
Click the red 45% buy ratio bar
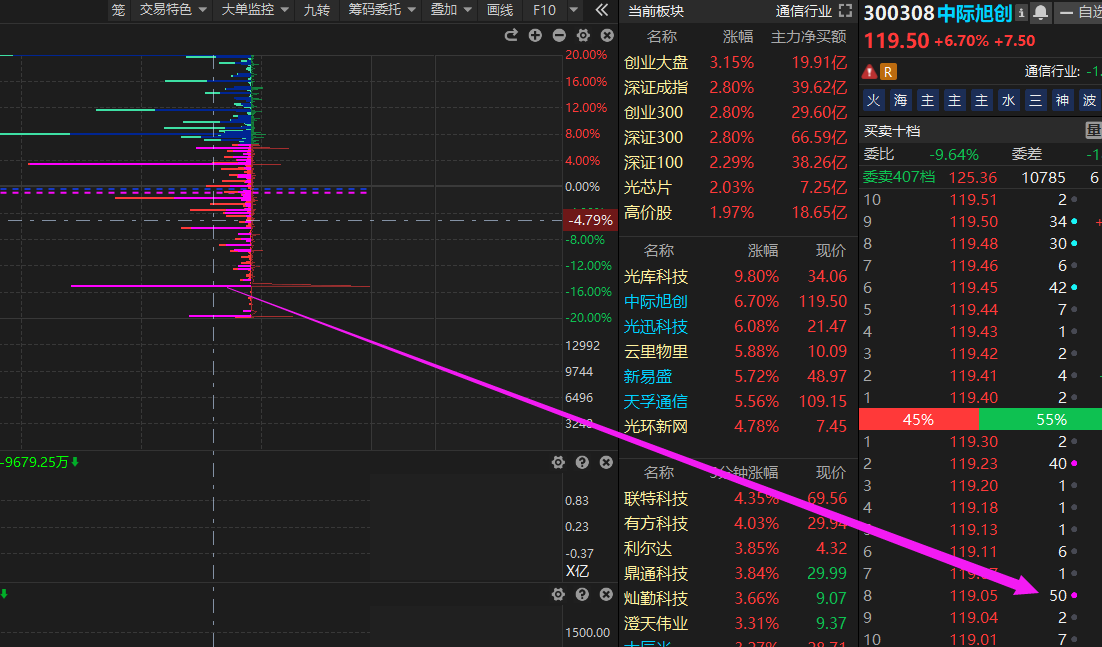918,420
